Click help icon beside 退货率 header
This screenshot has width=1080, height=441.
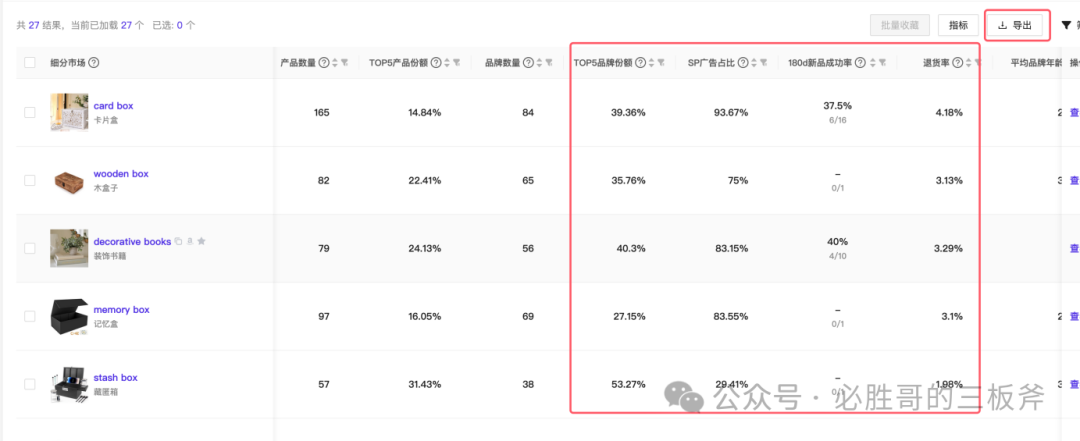pos(957,63)
